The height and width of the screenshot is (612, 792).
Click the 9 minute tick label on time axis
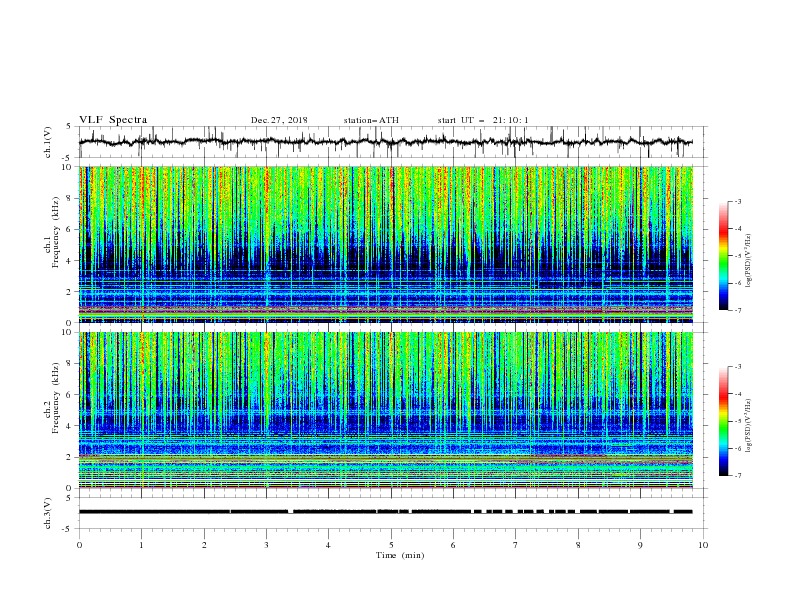[x=640, y=545]
